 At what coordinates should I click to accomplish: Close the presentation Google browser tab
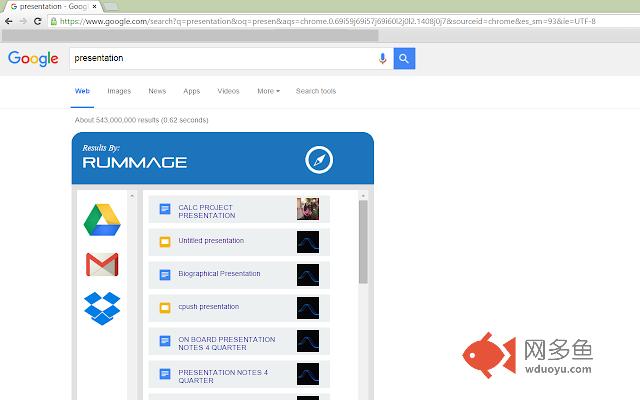(x=94, y=7)
